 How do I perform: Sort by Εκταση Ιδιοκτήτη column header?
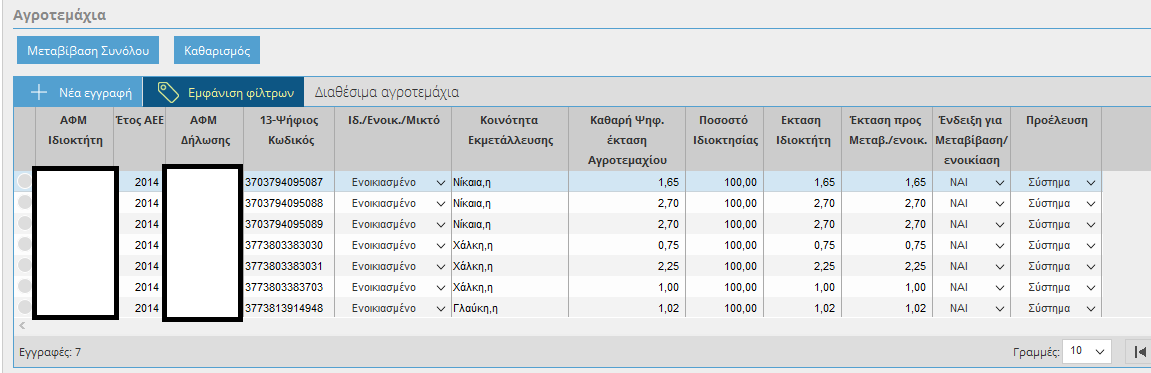pos(803,140)
